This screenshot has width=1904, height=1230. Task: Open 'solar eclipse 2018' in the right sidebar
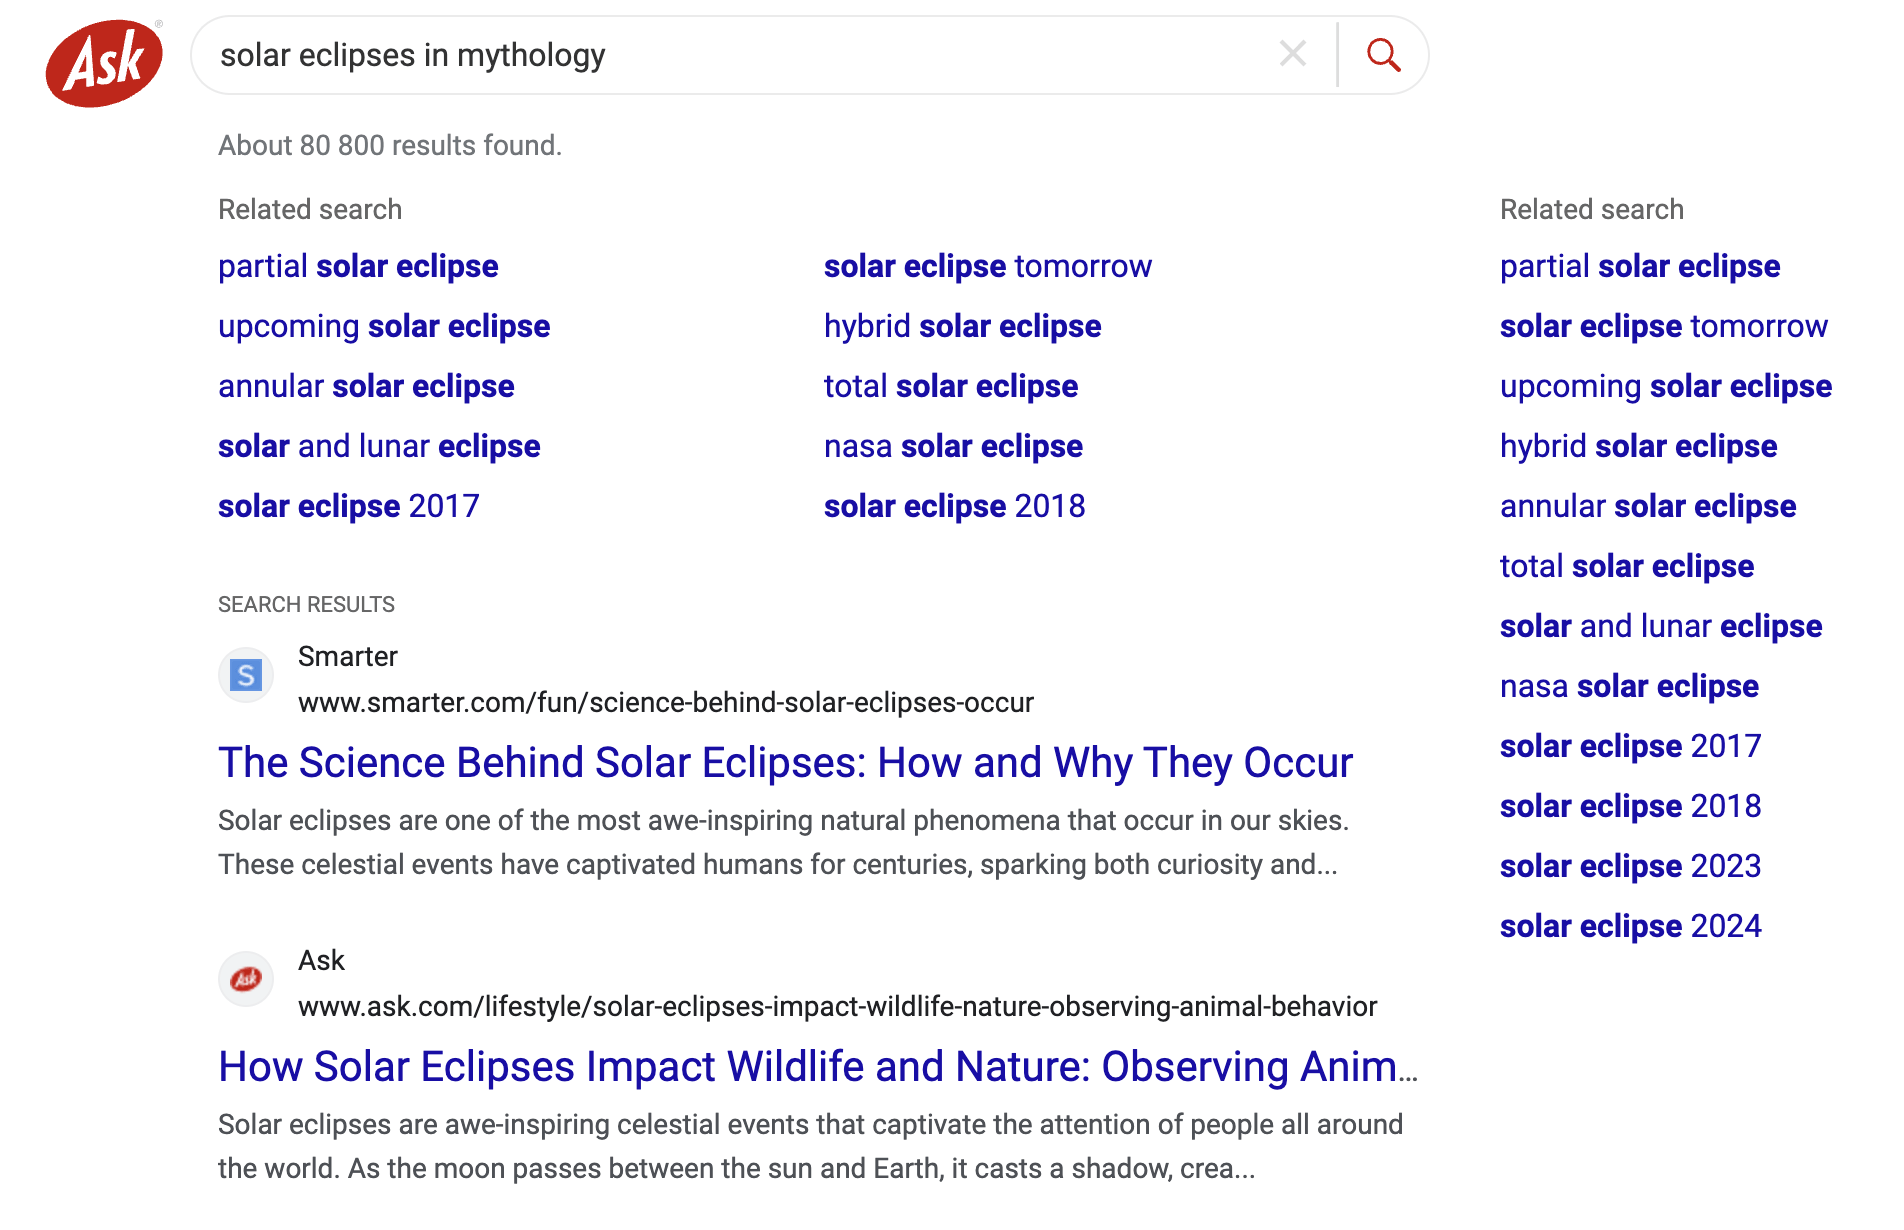click(x=1631, y=807)
